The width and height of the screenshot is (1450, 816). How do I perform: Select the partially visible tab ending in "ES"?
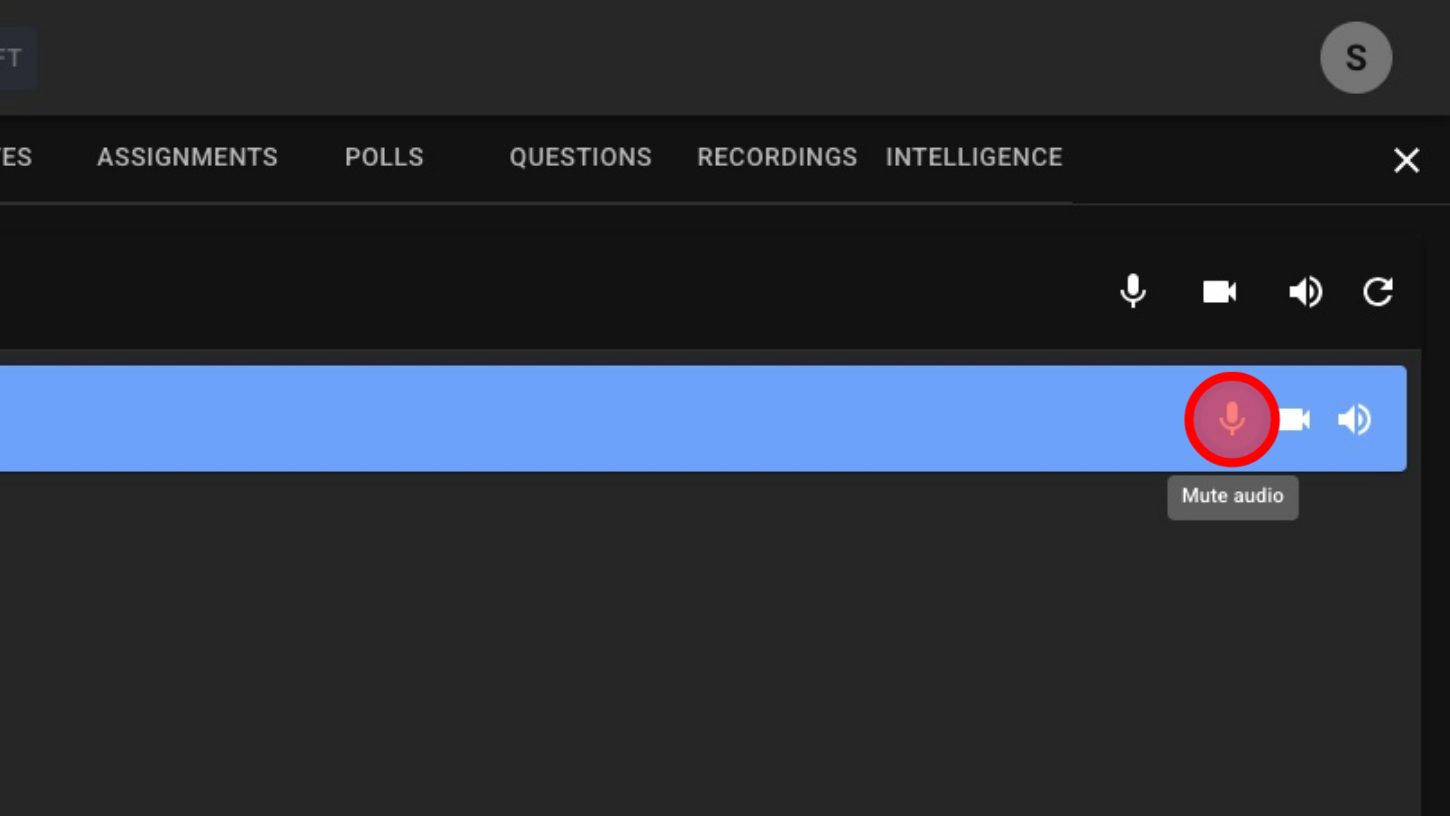[x=15, y=157]
